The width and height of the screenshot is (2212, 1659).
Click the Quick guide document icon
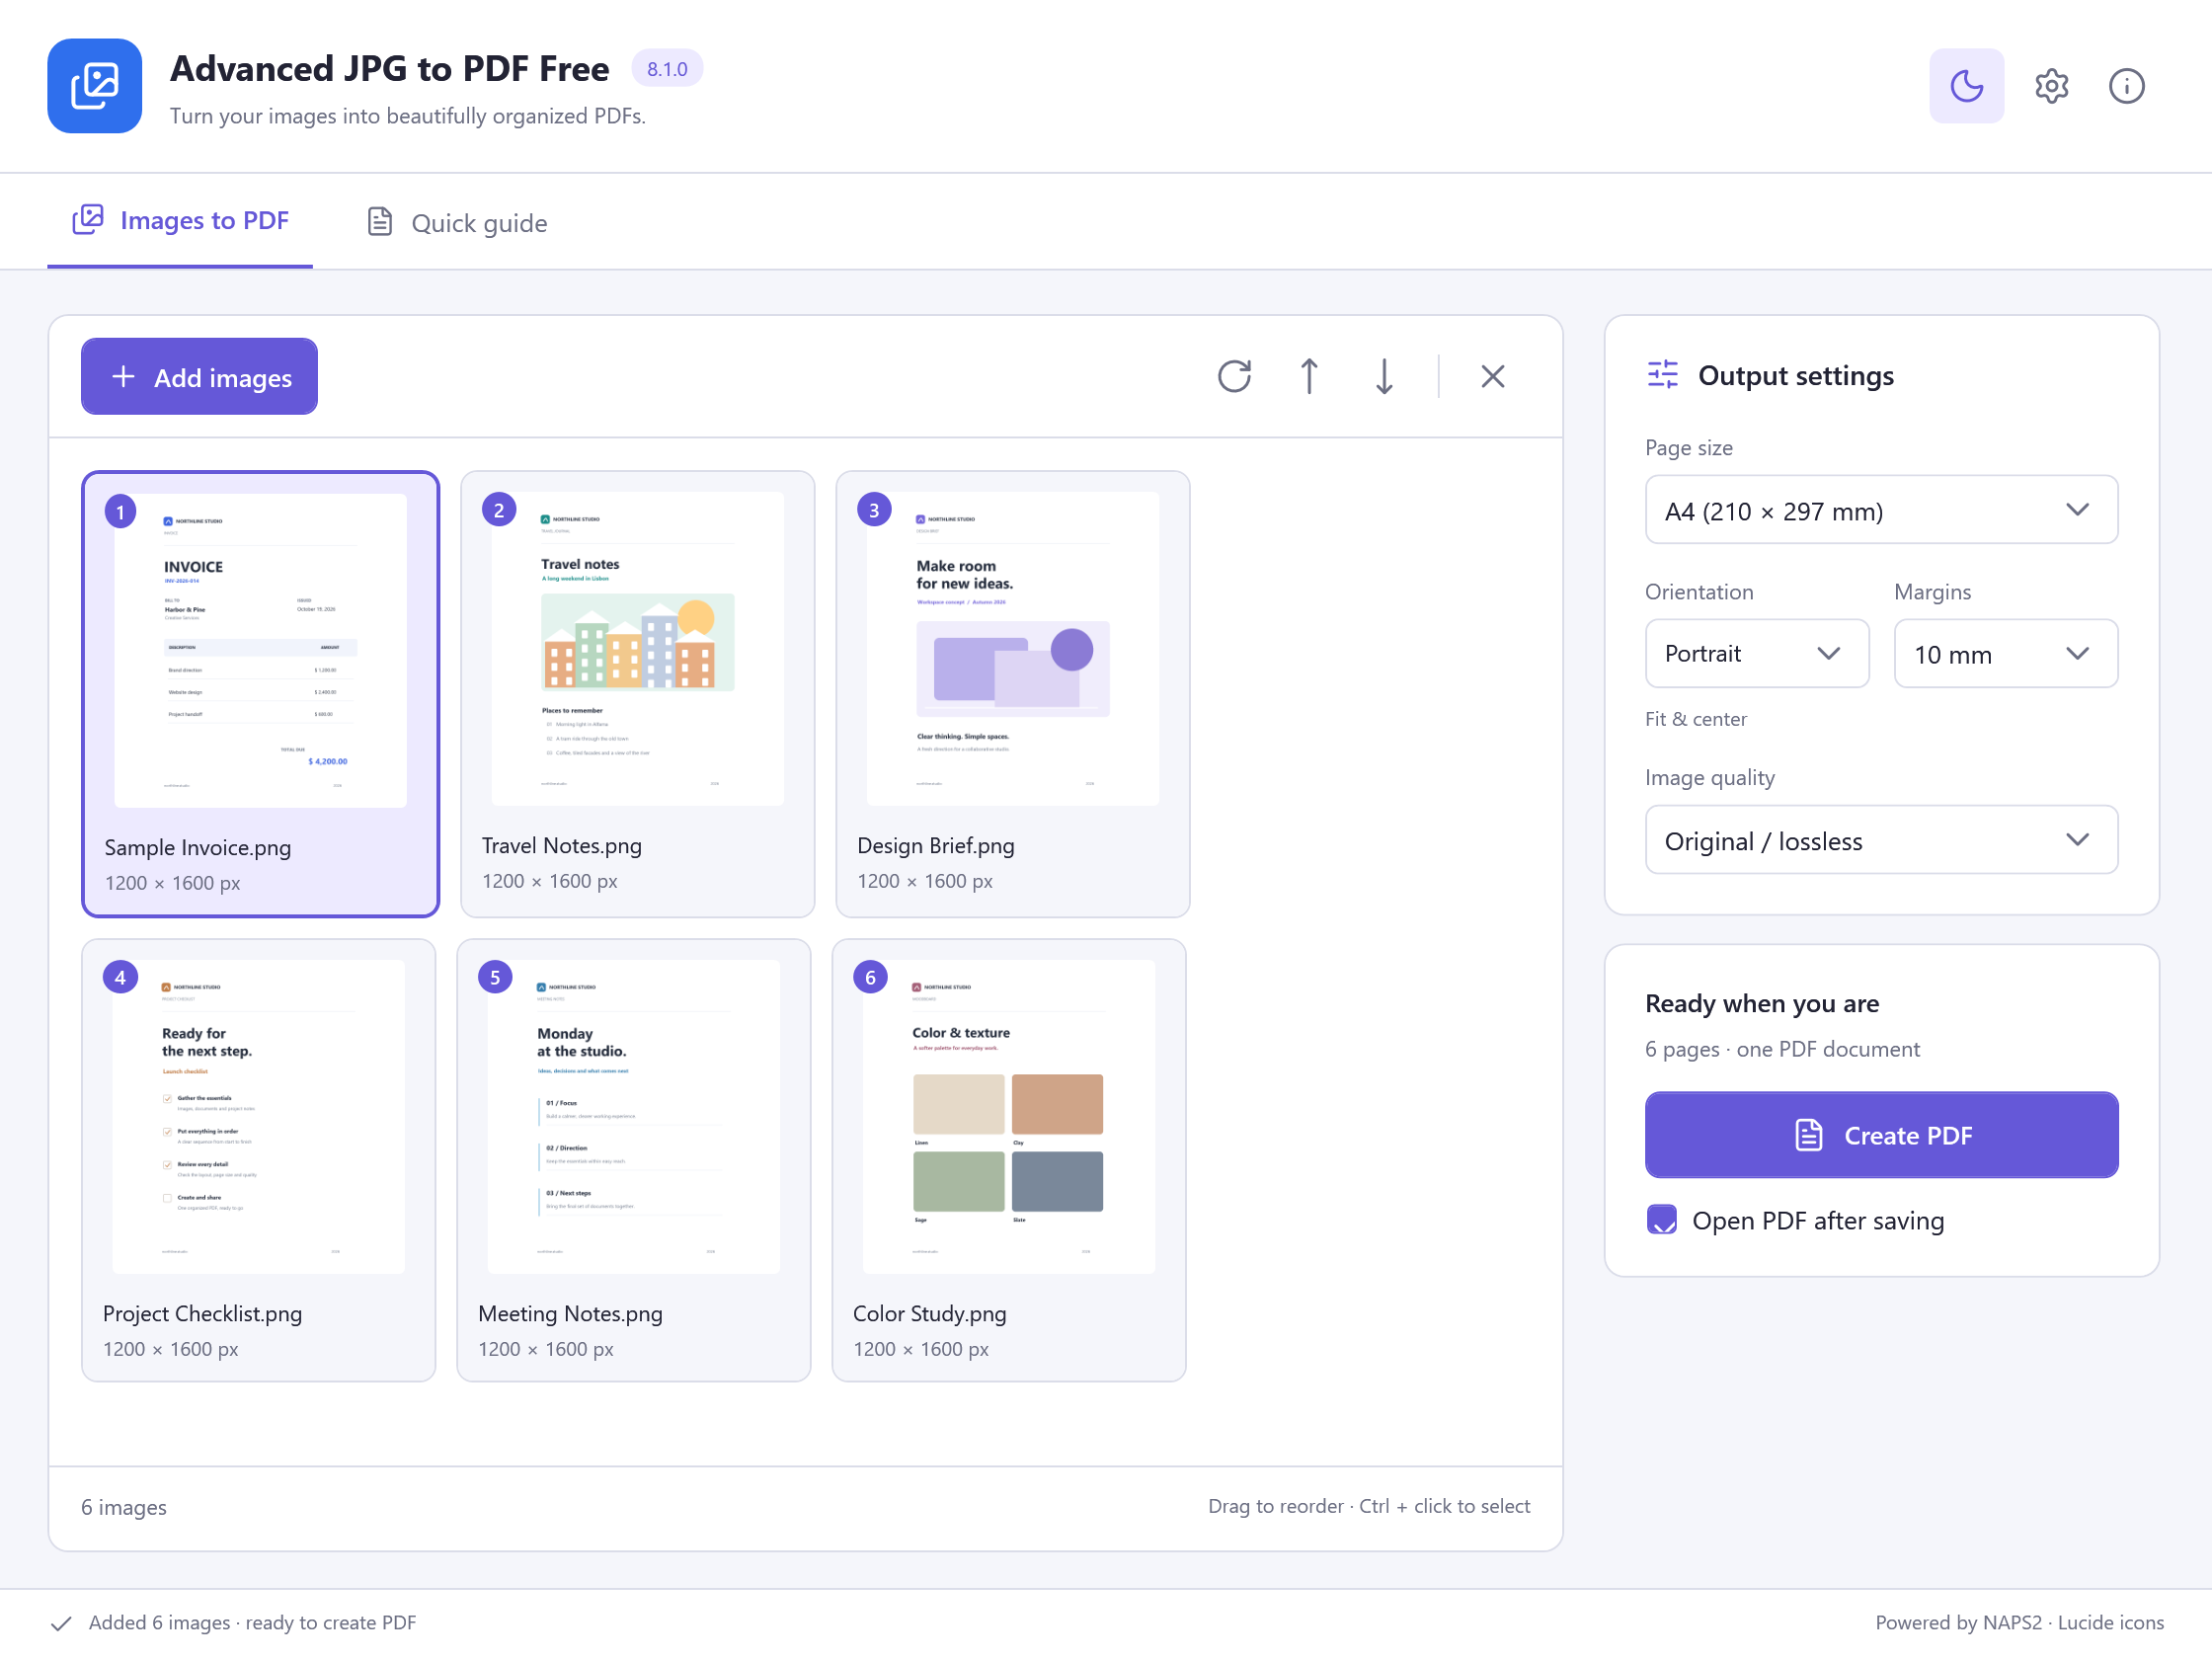[380, 222]
